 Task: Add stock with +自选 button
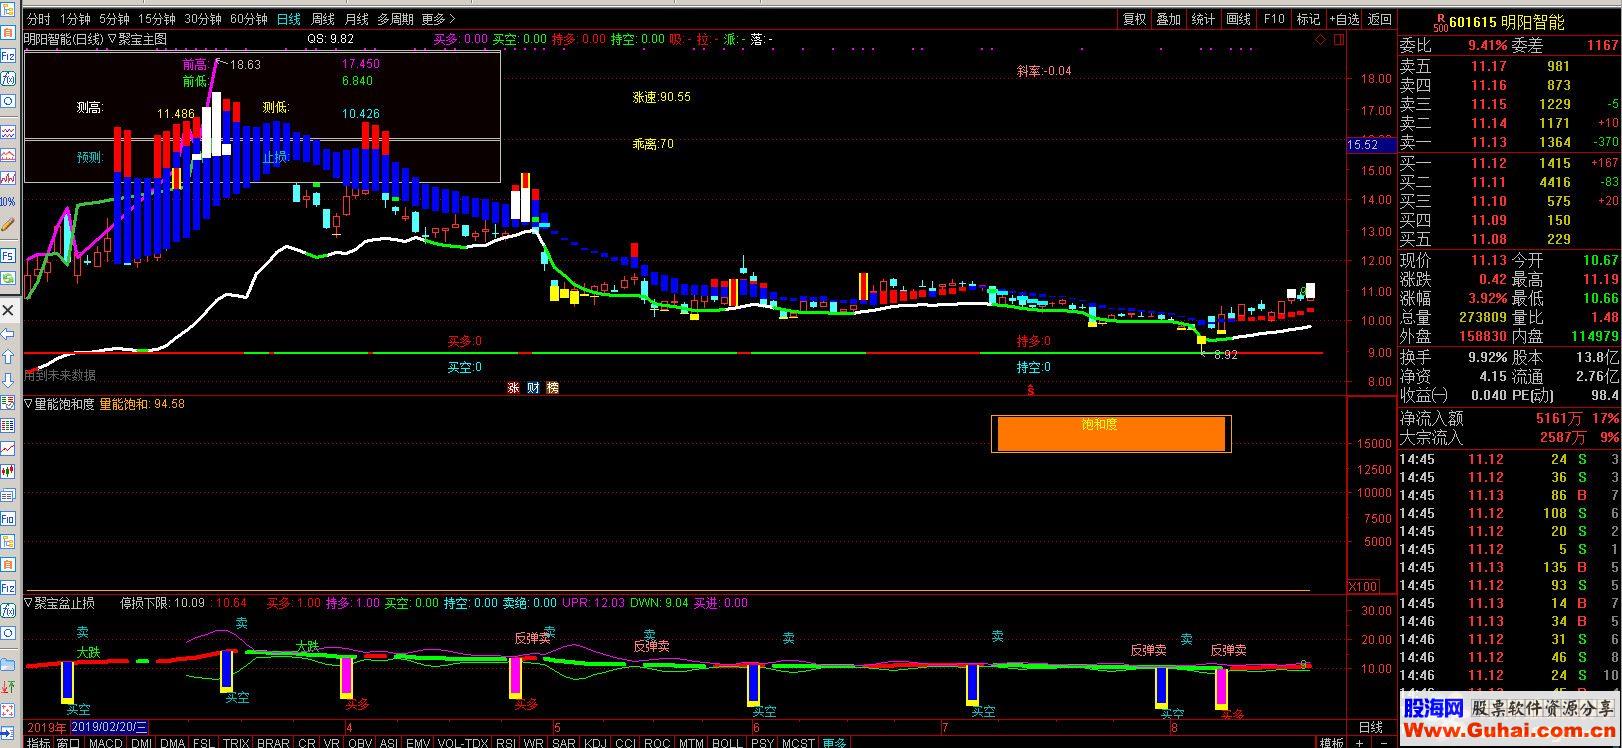click(x=1344, y=19)
